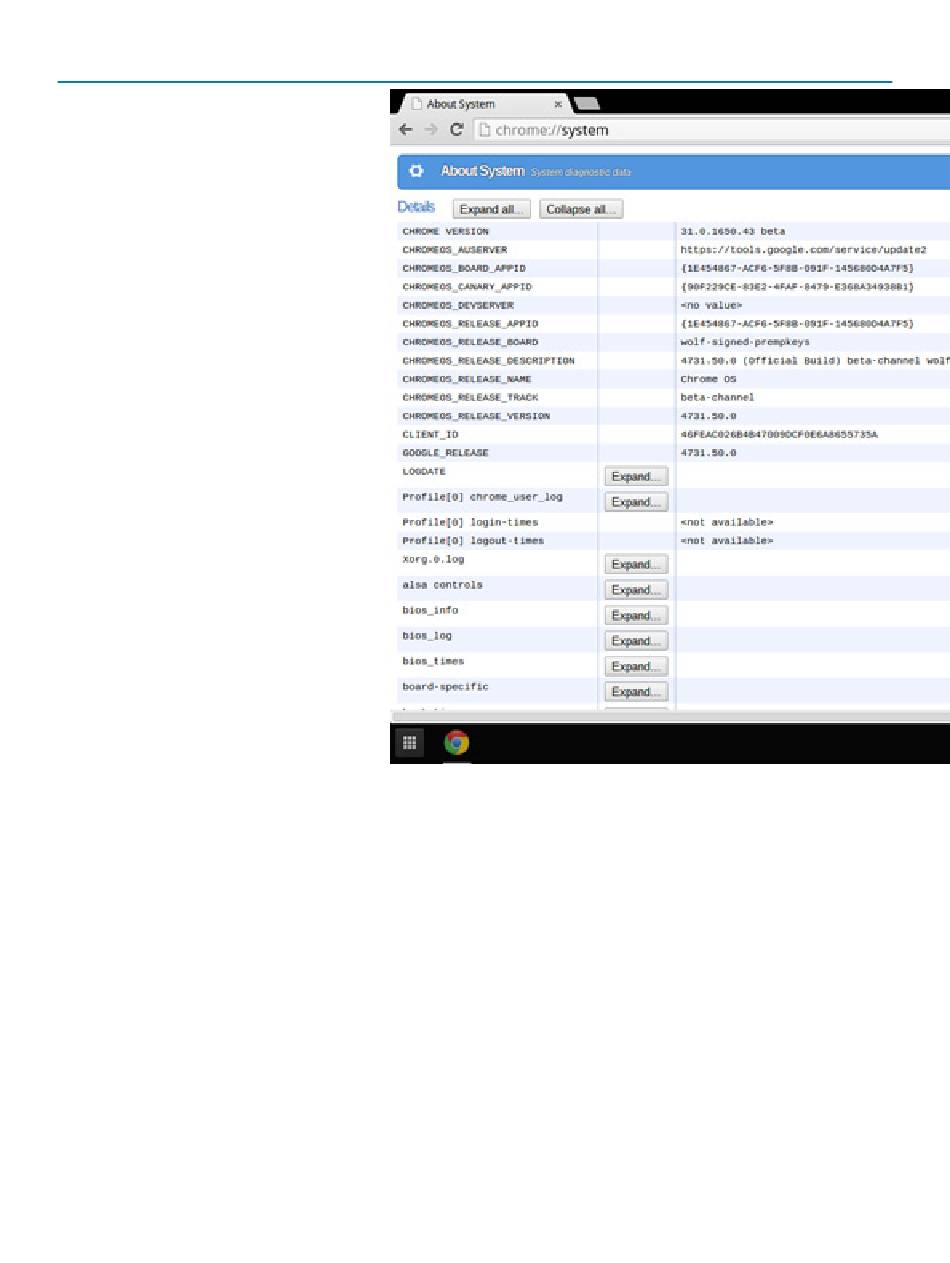Viewport: 950px width, 1263px height.
Task: Click the chrome://system address bar
Action: click(700, 130)
